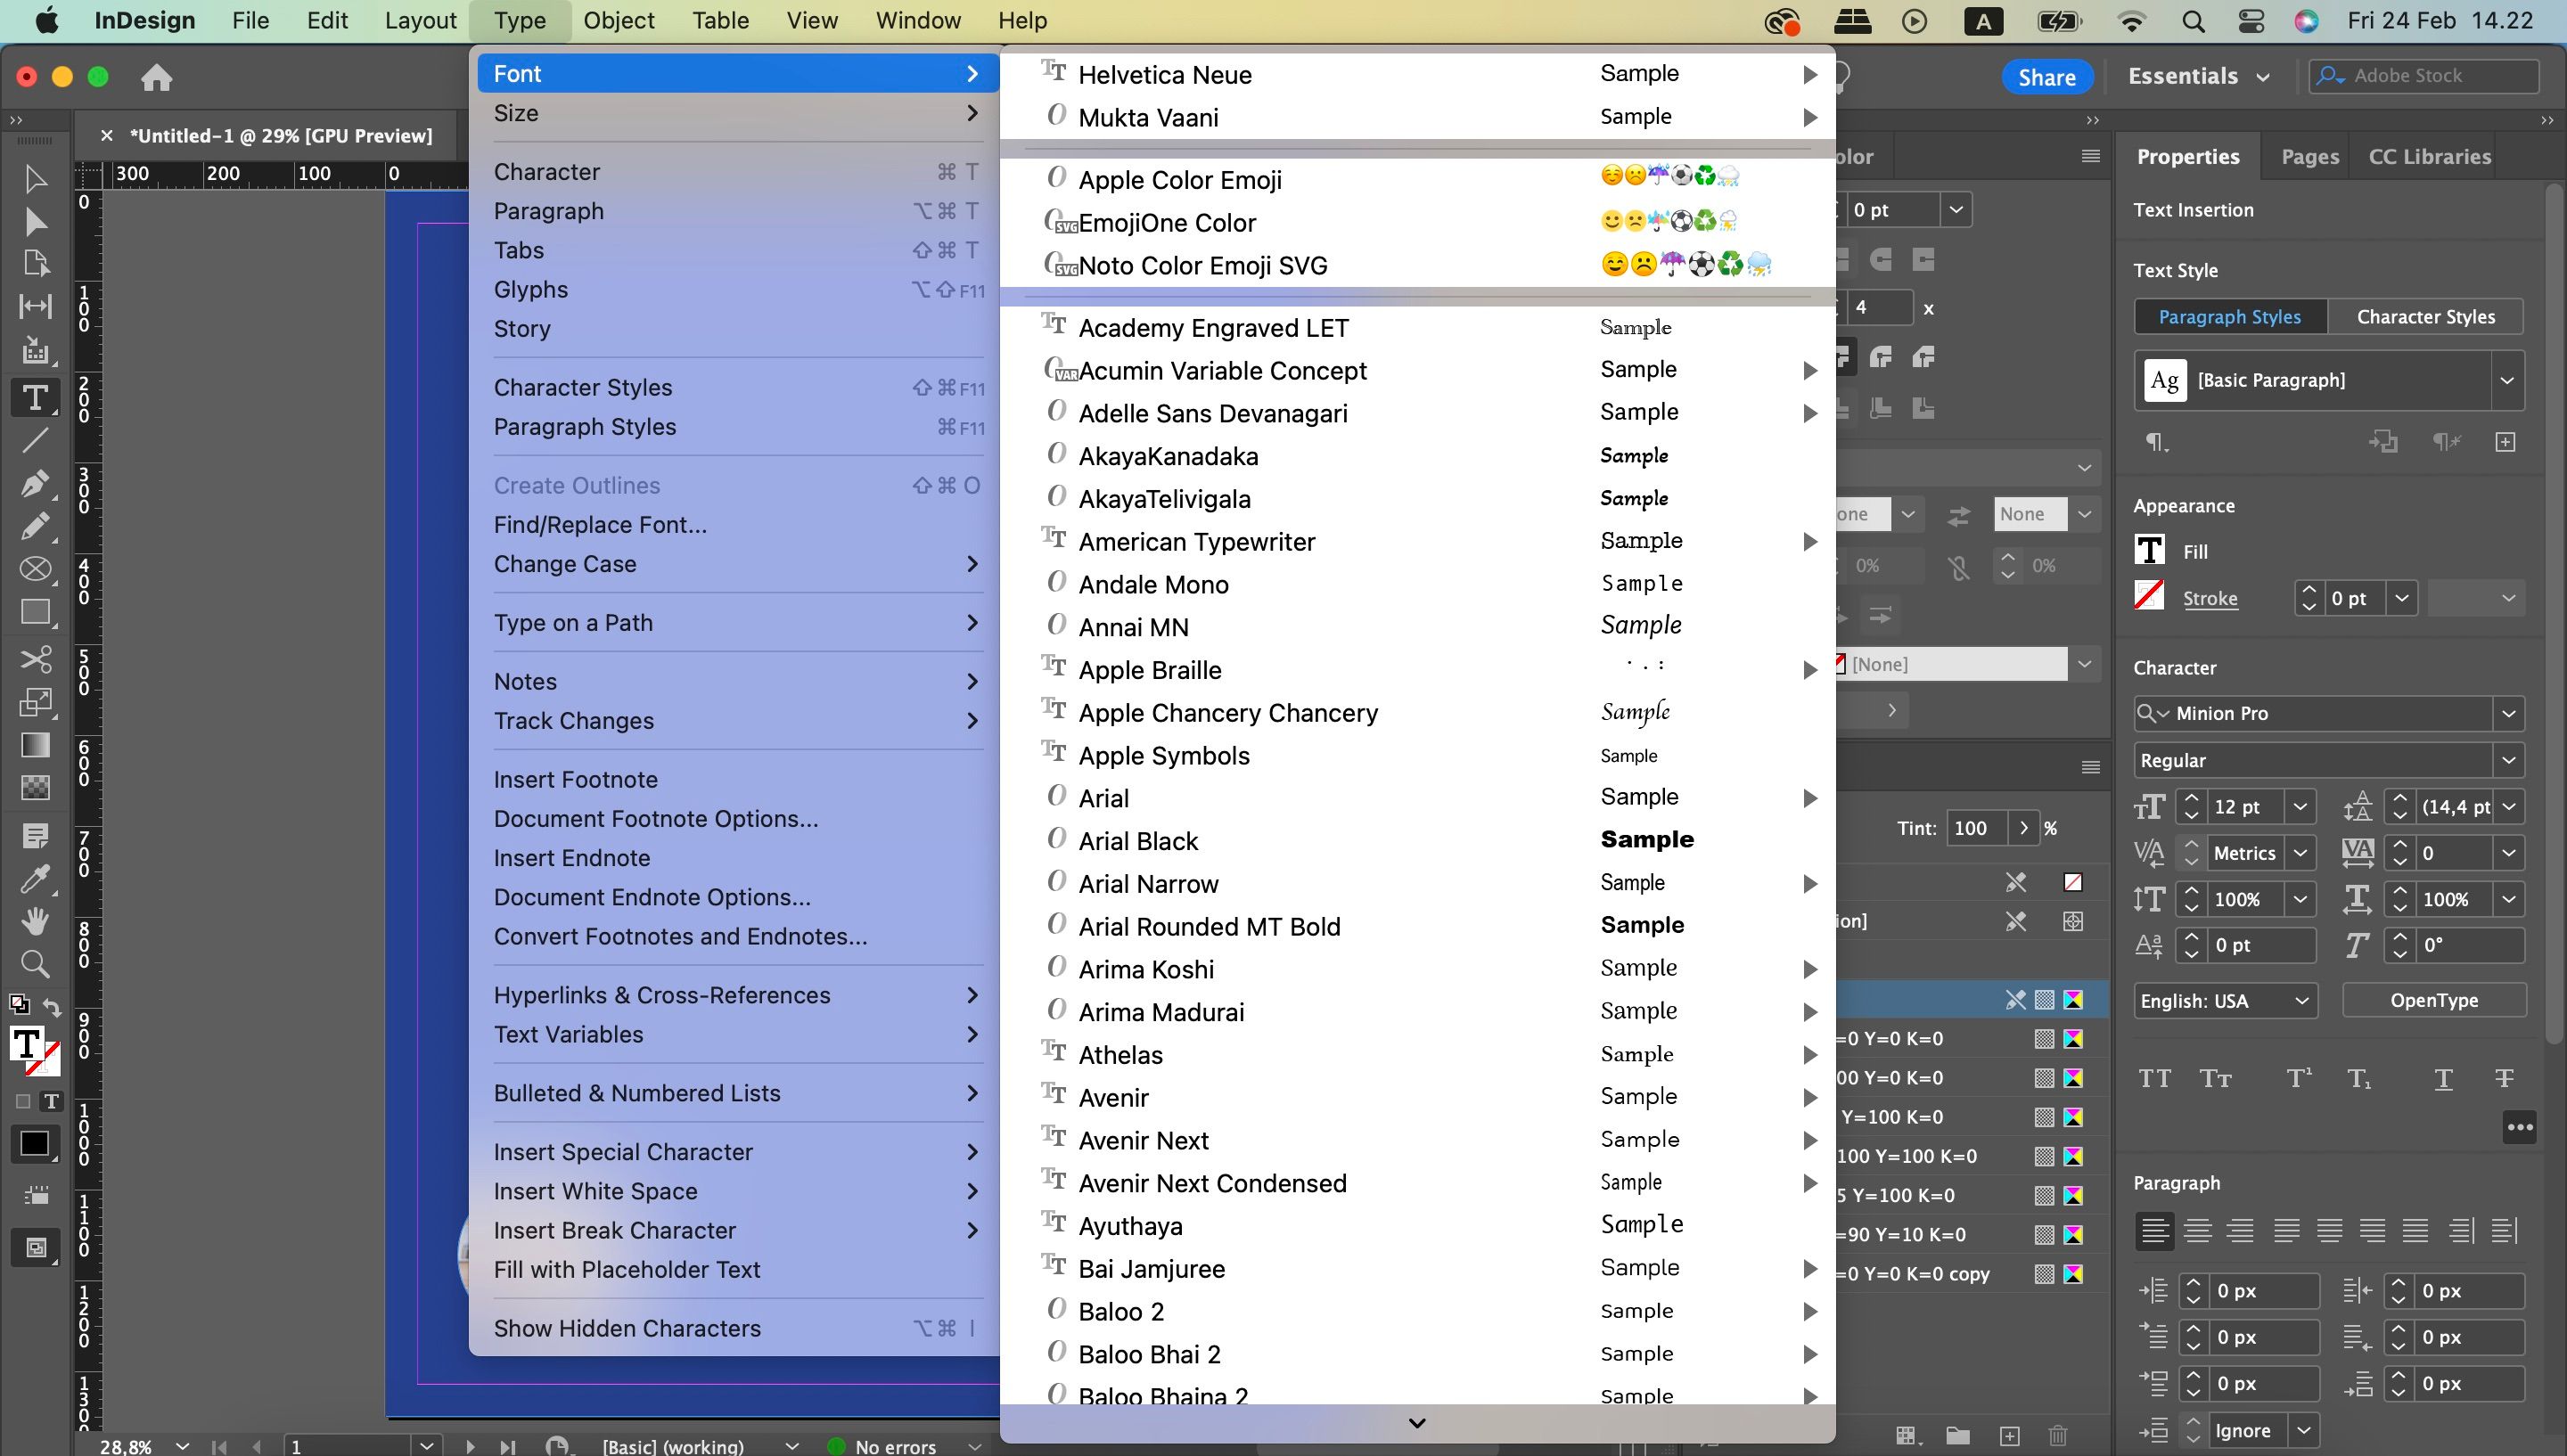2567x1456 pixels.
Task: Open the Regular font style dropdown
Action: coord(2508,760)
